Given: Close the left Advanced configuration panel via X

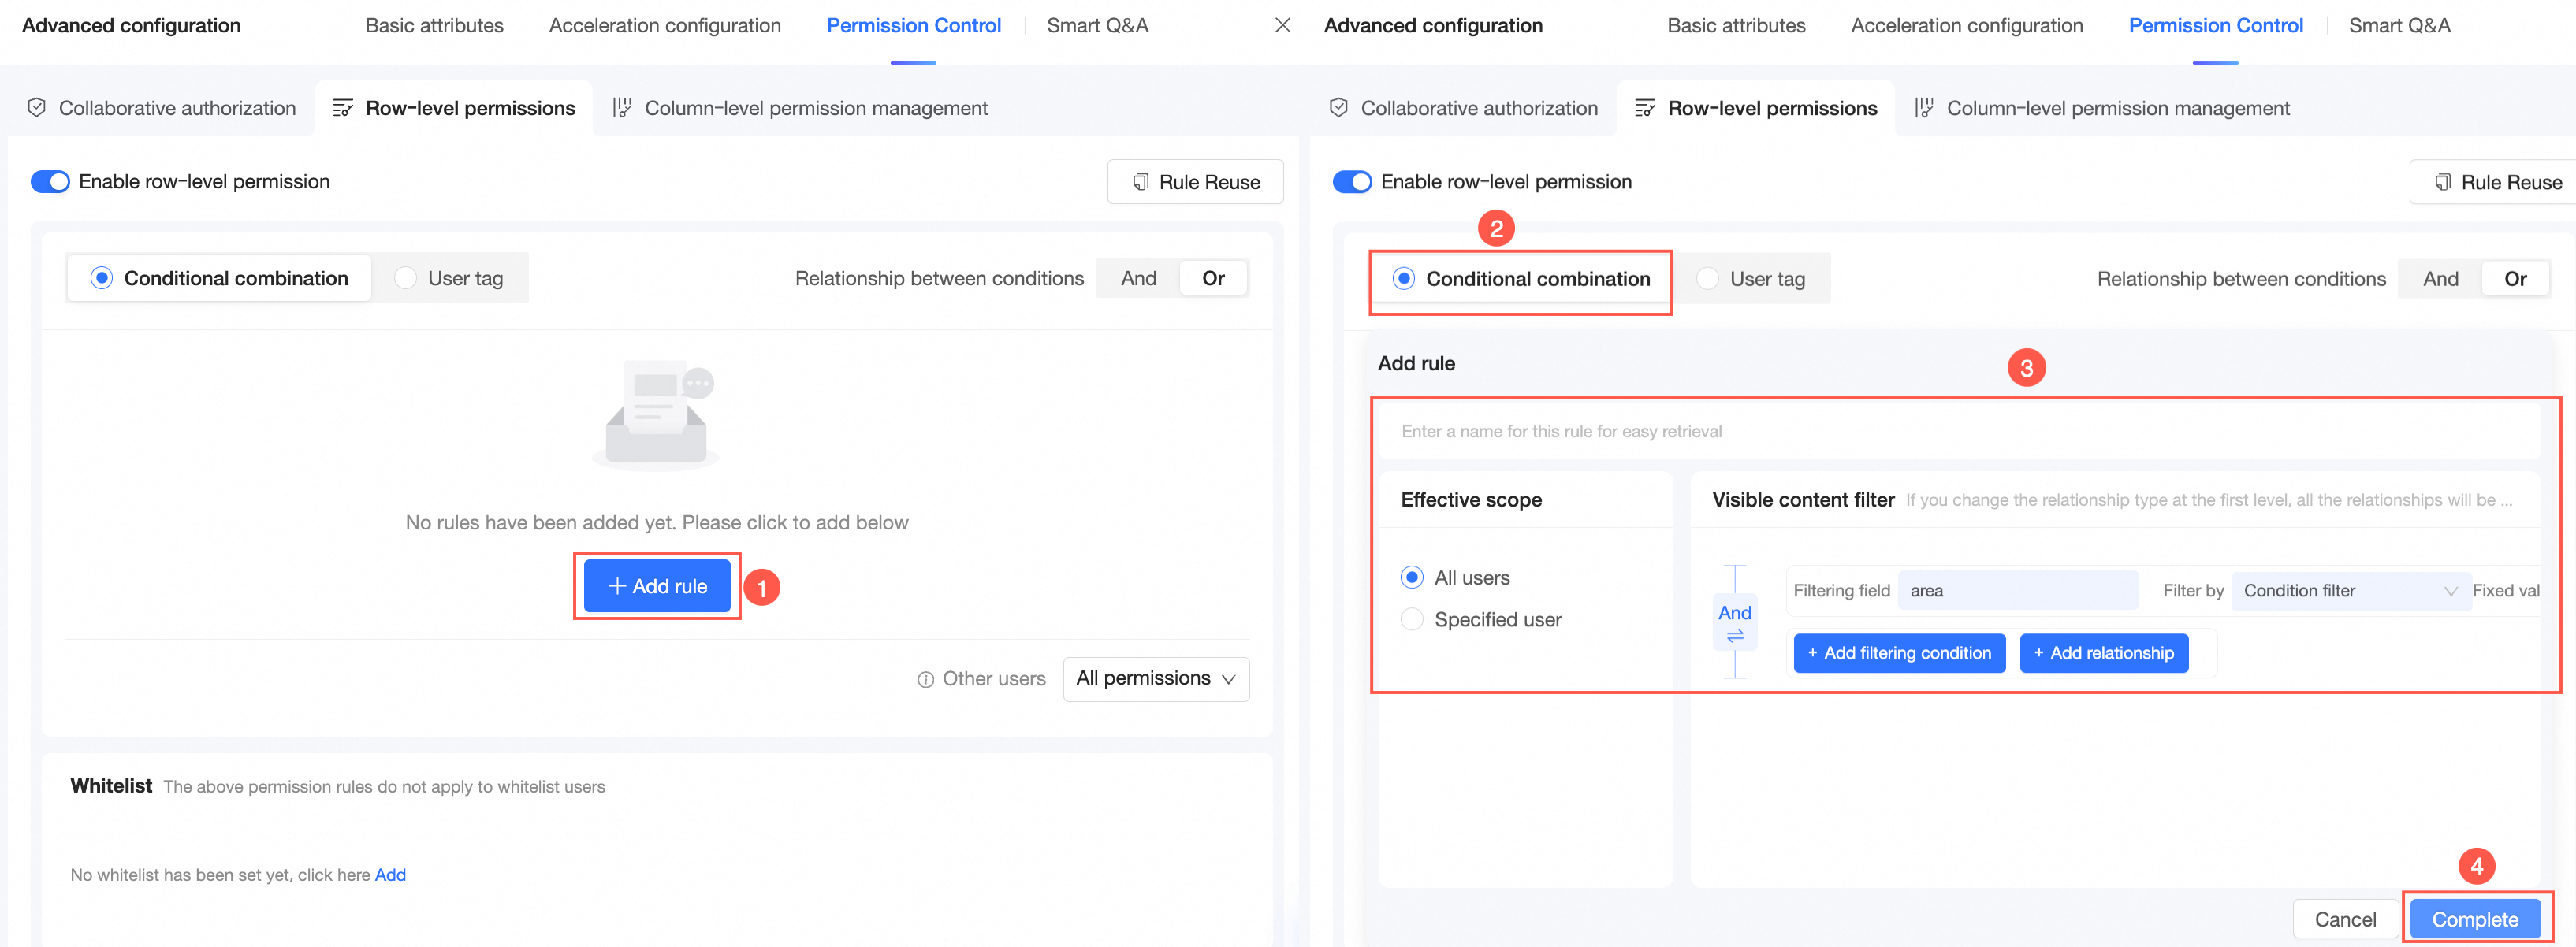Looking at the screenshot, I should point(1282,25).
